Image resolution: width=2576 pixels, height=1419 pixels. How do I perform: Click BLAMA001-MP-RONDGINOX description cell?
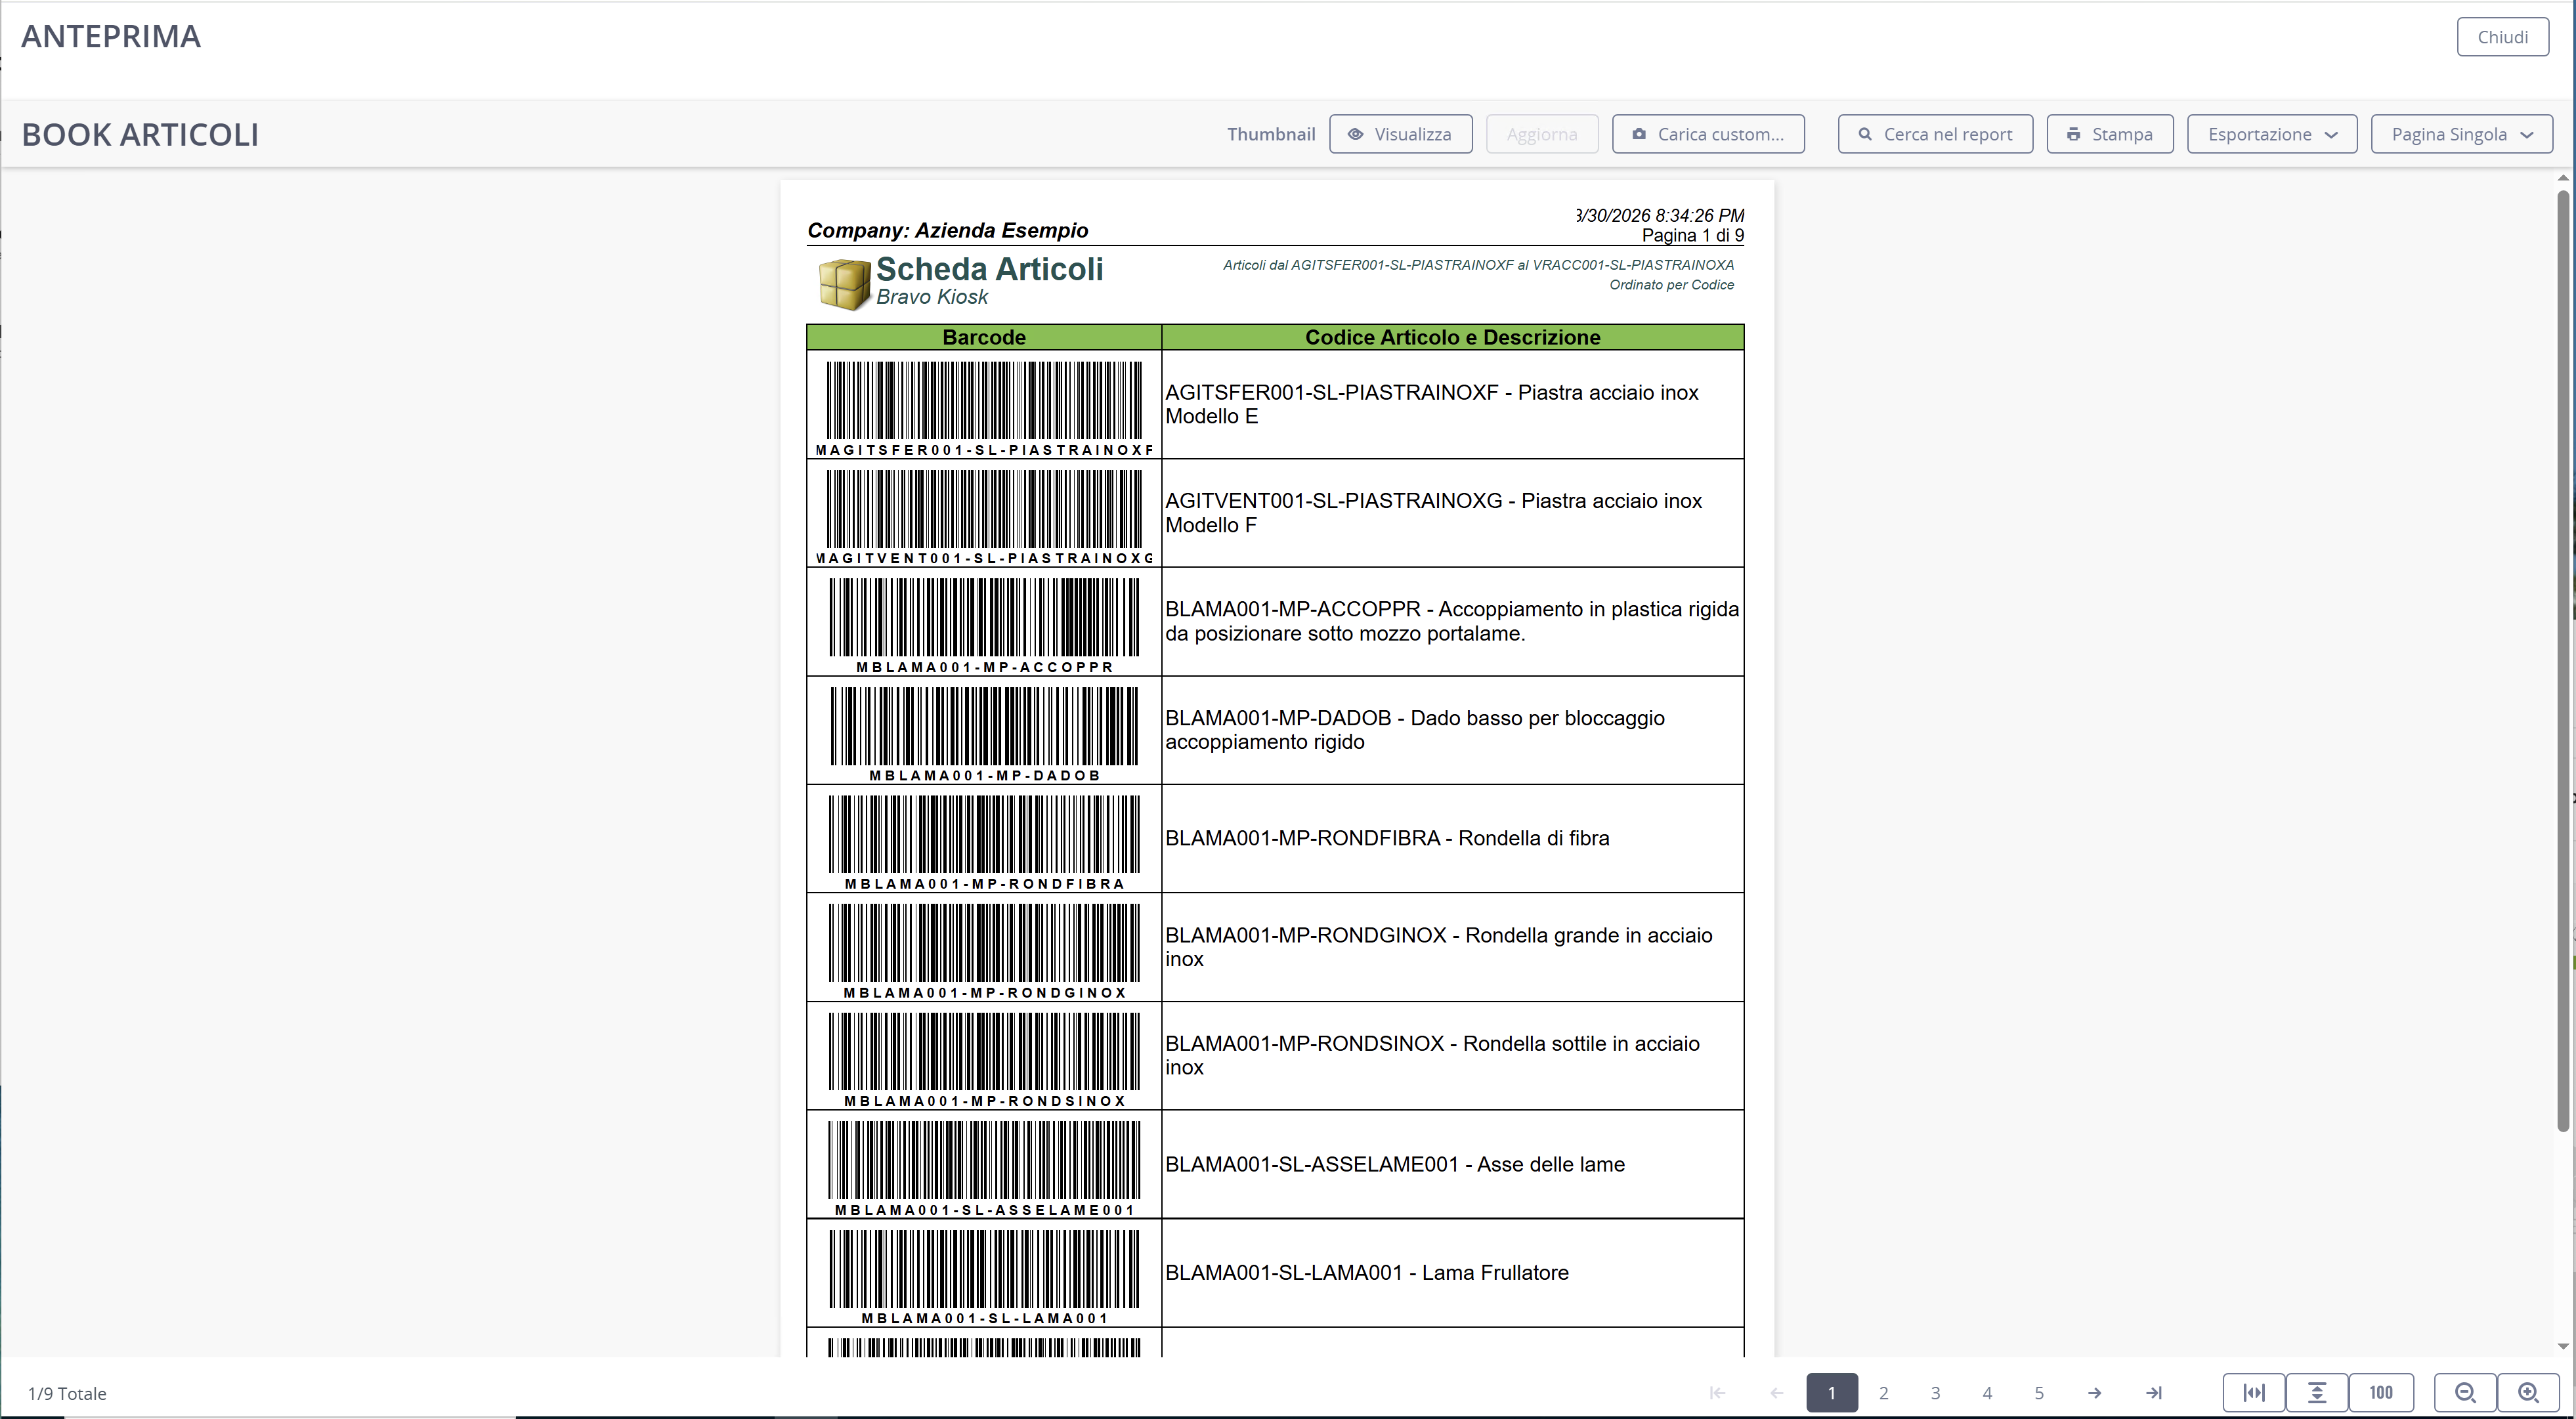click(x=1452, y=947)
